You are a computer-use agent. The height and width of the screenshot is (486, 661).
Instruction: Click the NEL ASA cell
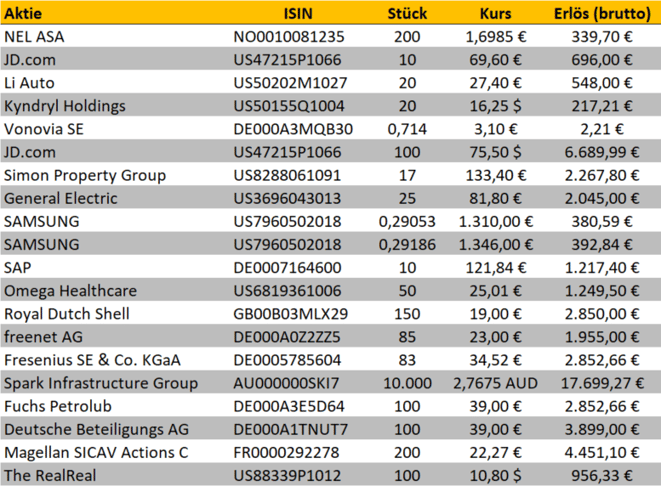34,37
